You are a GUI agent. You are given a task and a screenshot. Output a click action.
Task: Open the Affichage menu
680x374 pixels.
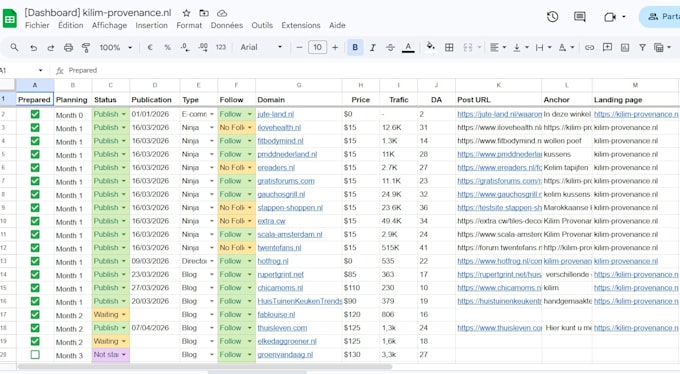[x=109, y=26]
